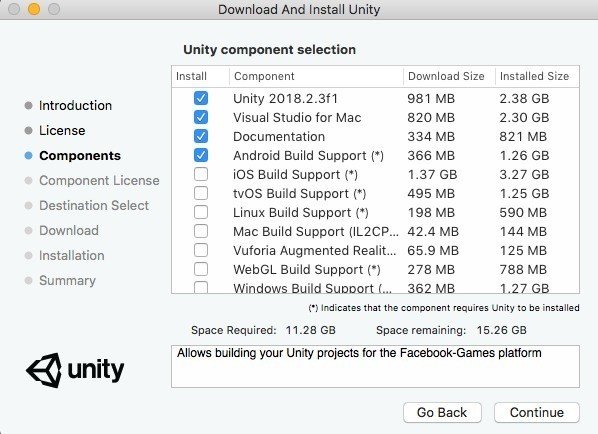Select the Mac Build Support (IL2CPP) row

coord(375,231)
